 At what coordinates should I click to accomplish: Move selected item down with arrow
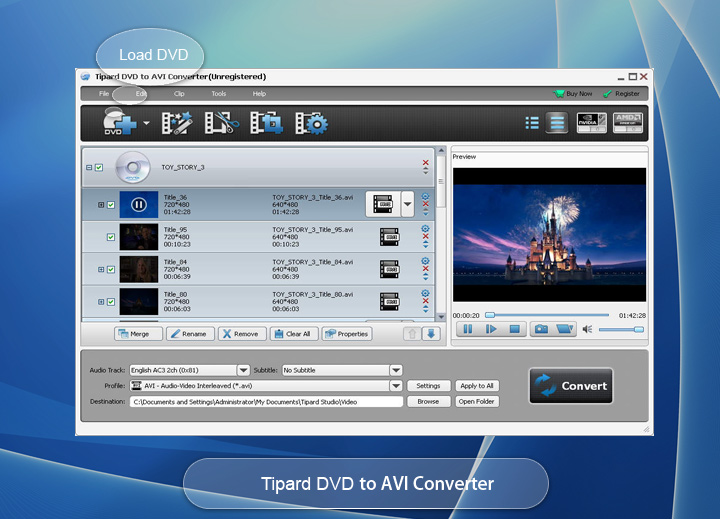[431, 334]
